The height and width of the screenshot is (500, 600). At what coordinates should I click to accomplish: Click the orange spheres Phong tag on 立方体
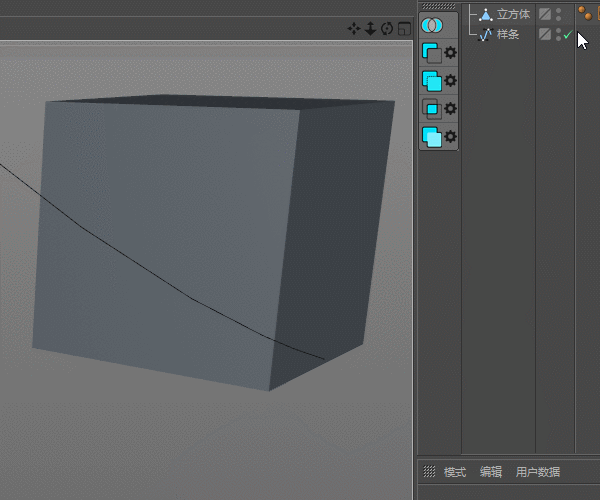(x=585, y=14)
